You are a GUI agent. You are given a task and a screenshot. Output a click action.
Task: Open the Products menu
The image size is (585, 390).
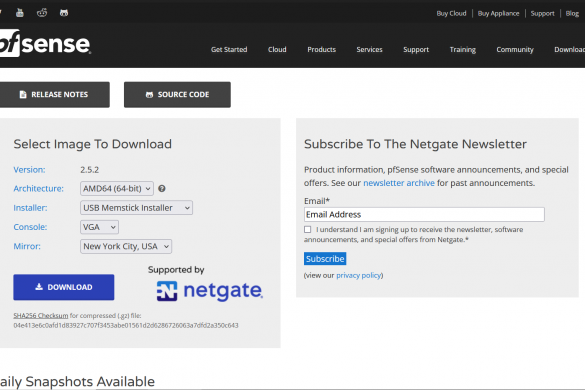point(322,49)
